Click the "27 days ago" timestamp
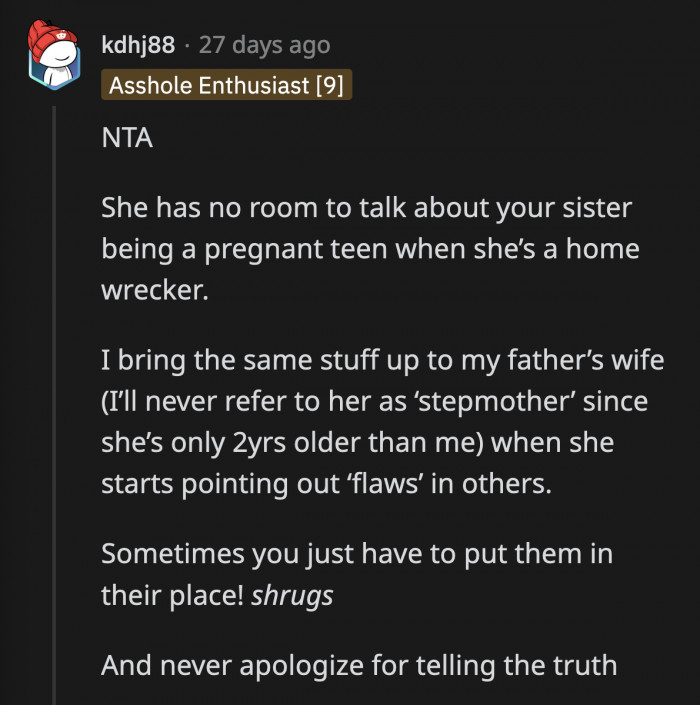700x705 pixels. 264,45
